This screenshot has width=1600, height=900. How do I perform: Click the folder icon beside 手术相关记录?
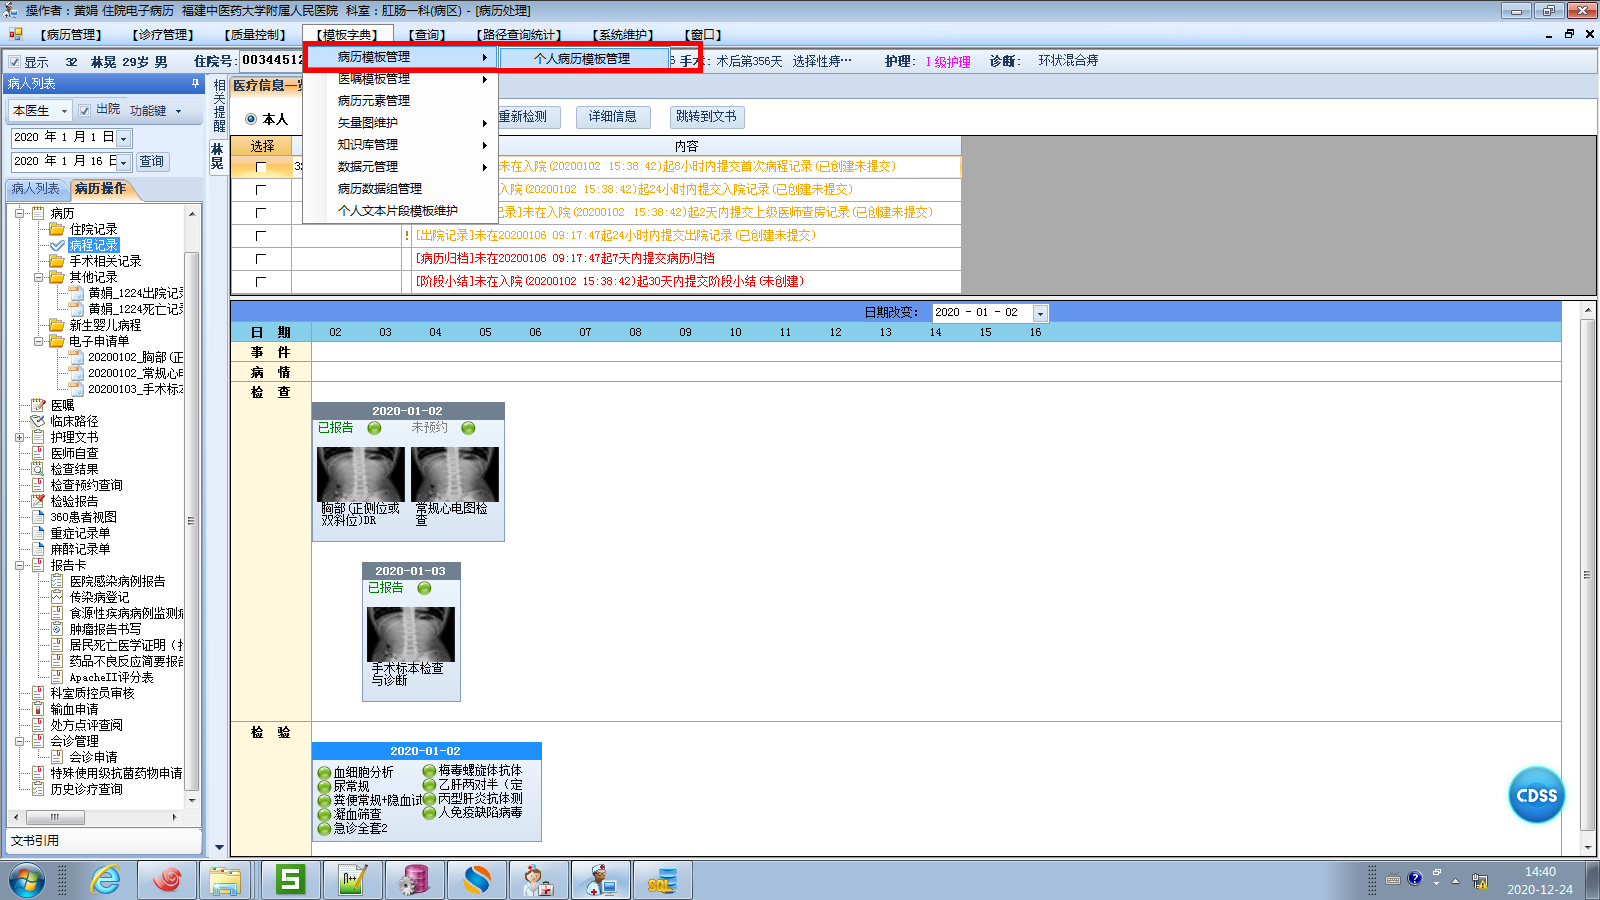57,261
